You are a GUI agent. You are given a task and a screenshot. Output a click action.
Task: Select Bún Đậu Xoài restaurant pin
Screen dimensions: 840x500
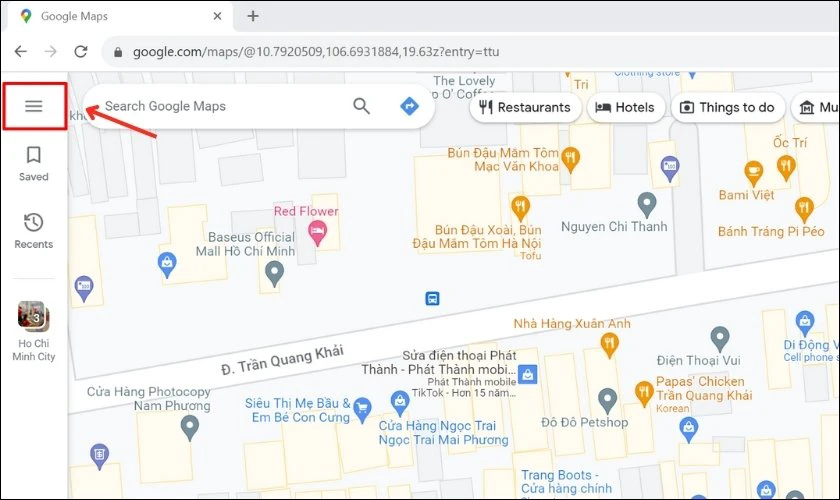[520, 208]
